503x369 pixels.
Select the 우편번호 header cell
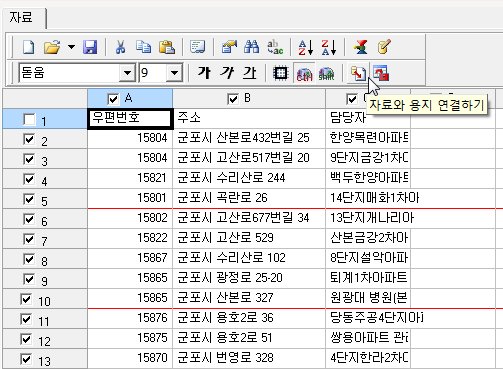[x=130, y=118]
